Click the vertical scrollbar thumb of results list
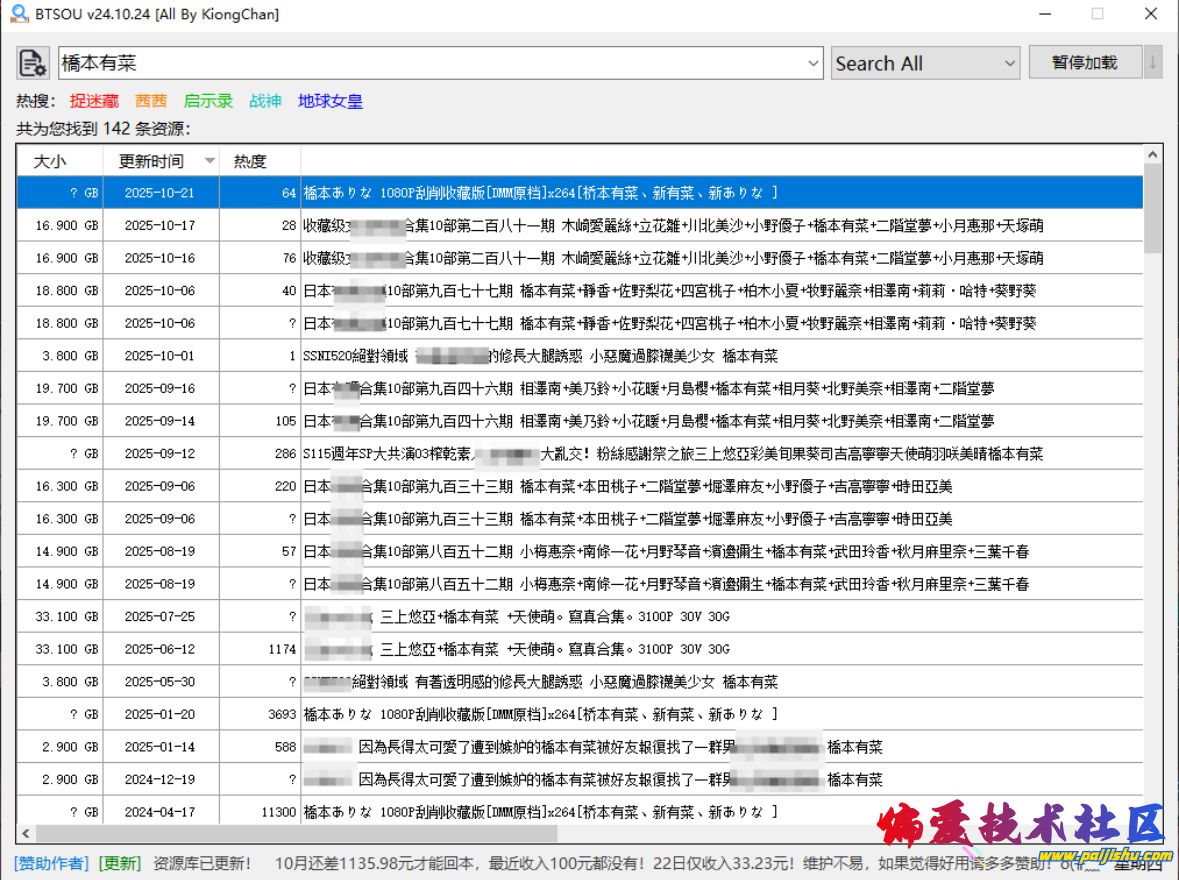The height and width of the screenshot is (880, 1179). coord(1153,208)
